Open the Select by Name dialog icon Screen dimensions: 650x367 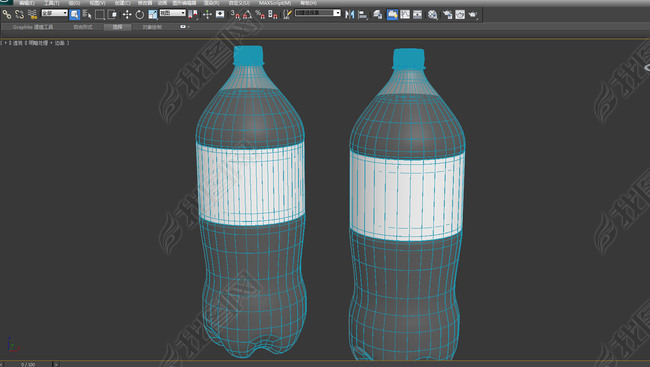pyautogui.click(x=87, y=15)
